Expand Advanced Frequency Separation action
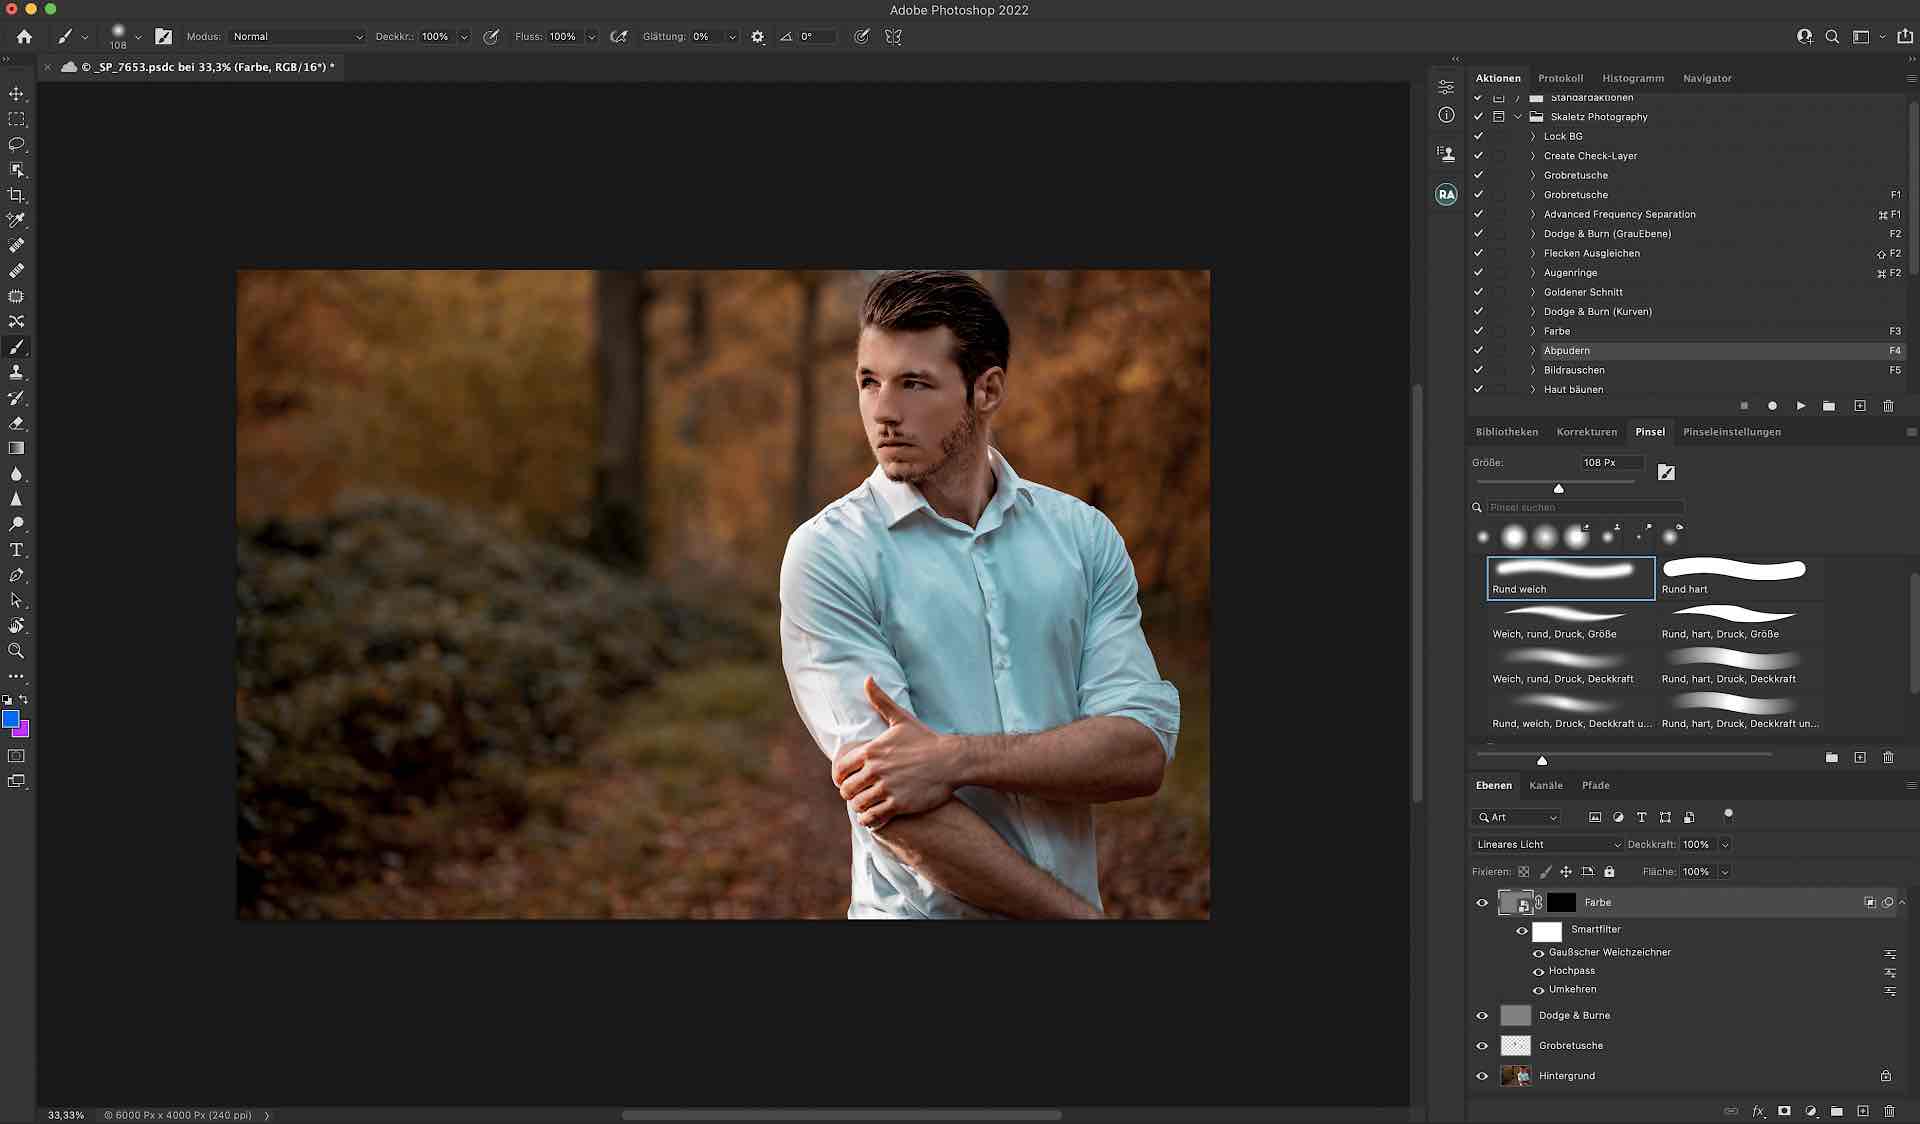1920x1124 pixels. 1532,214
